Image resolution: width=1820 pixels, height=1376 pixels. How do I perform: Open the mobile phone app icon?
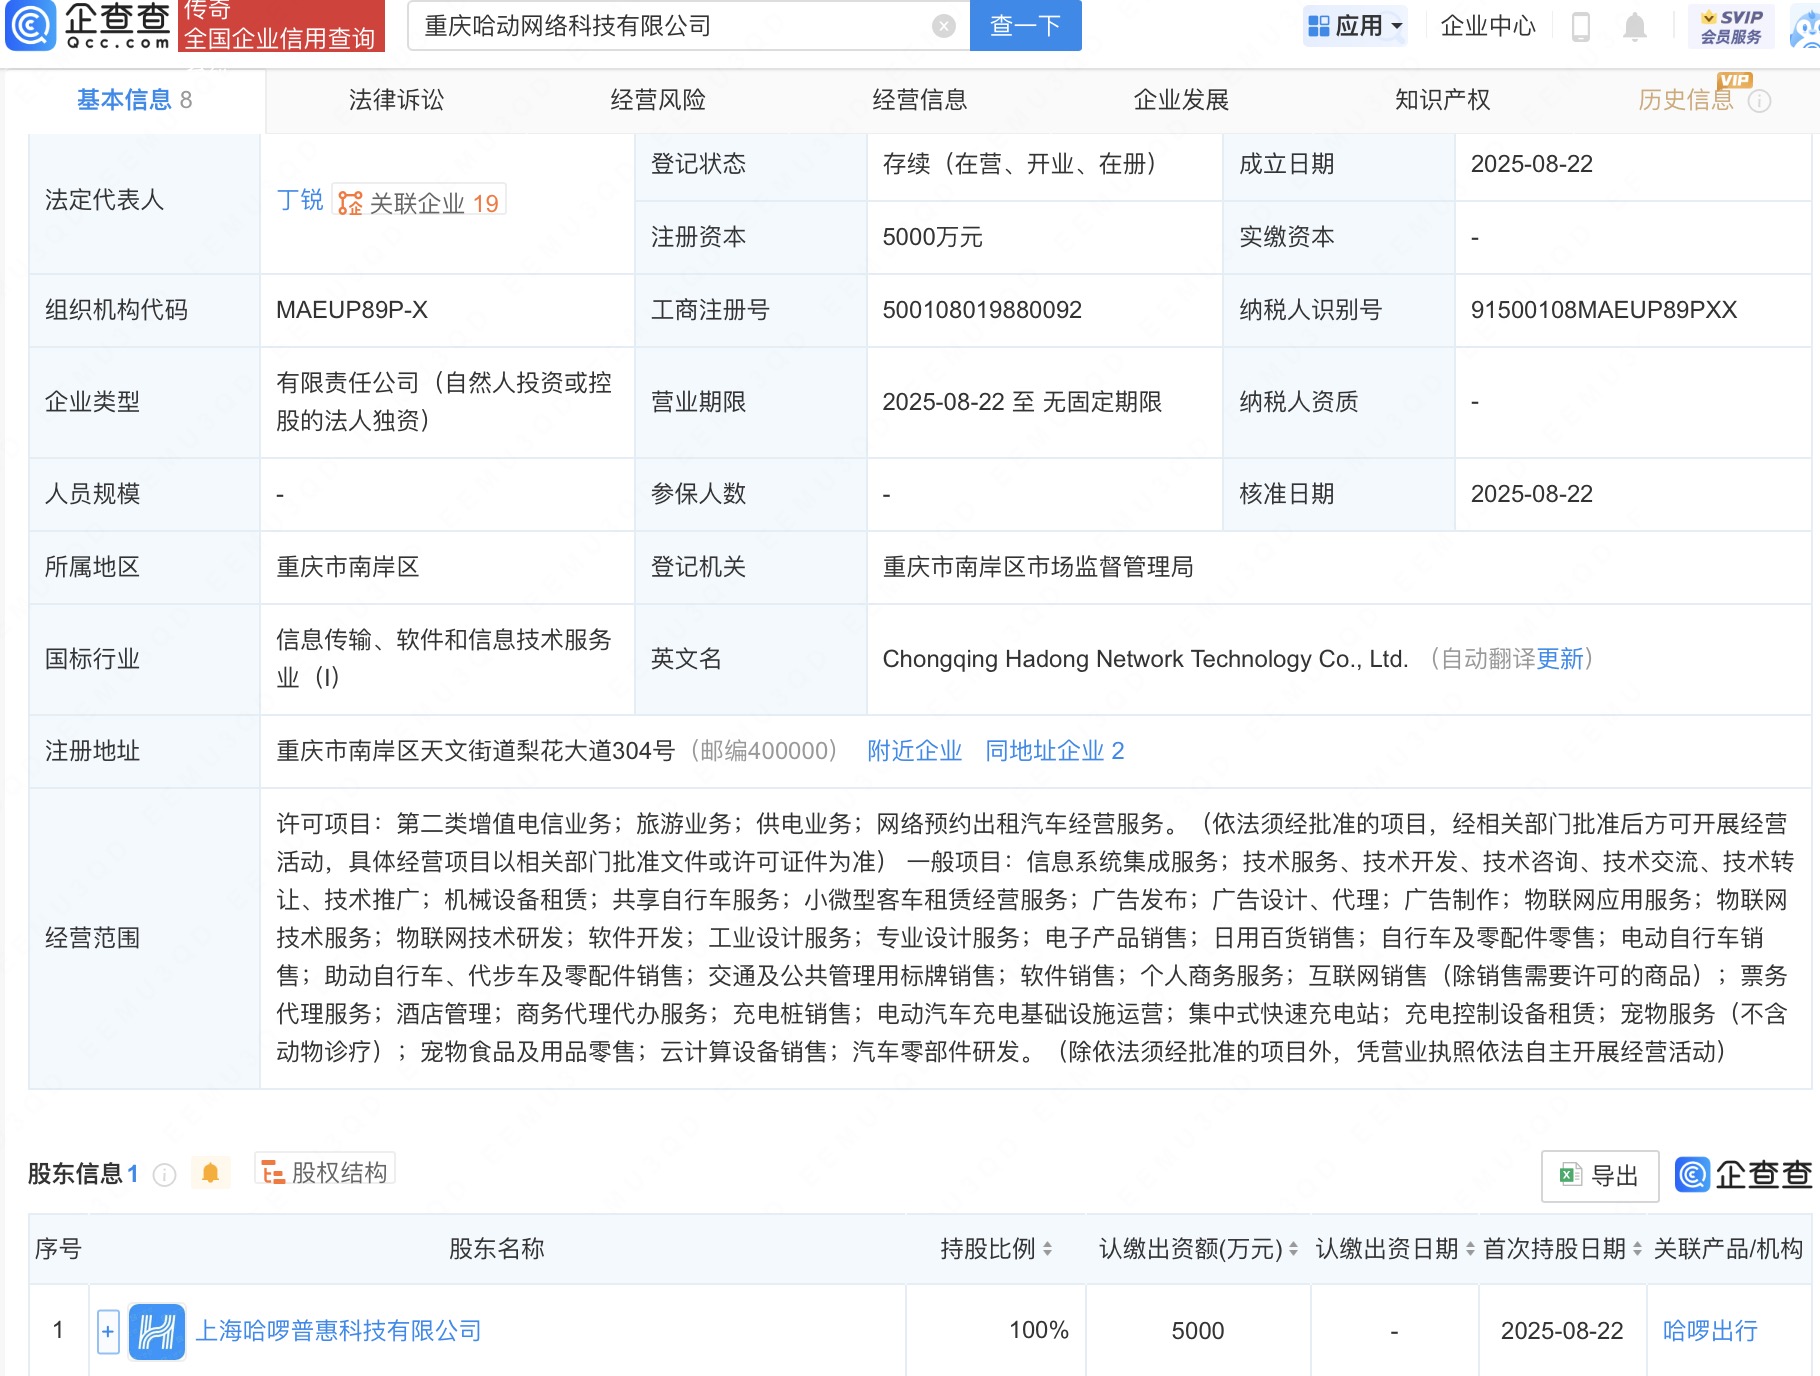pyautogui.click(x=1580, y=26)
